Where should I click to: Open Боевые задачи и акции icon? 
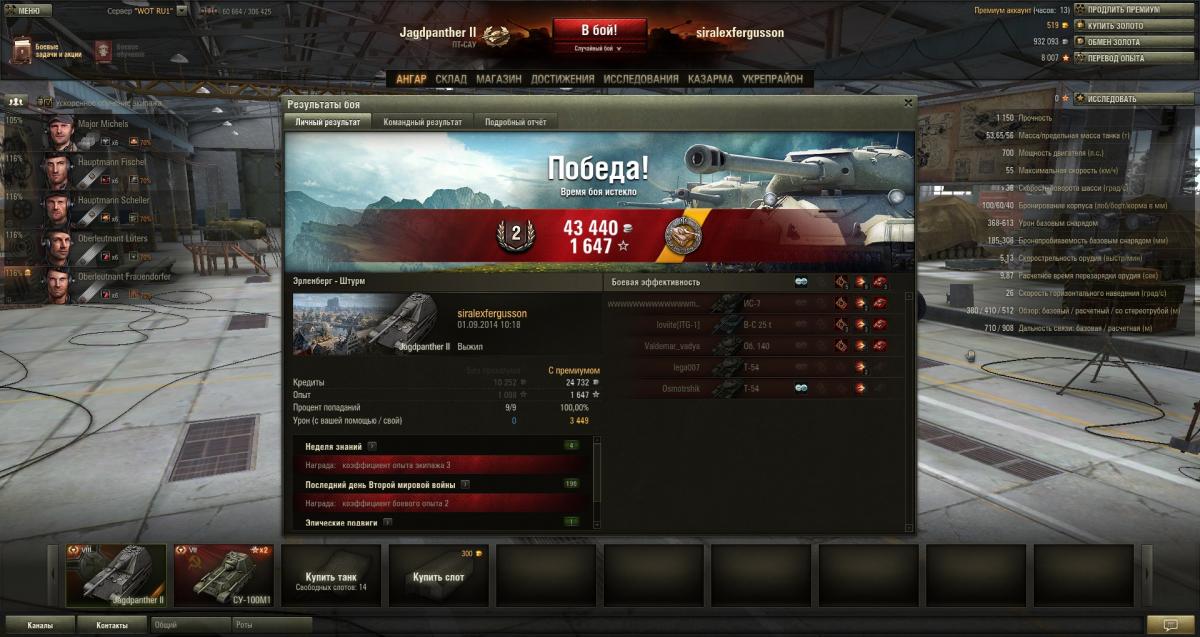tap(23, 50)
